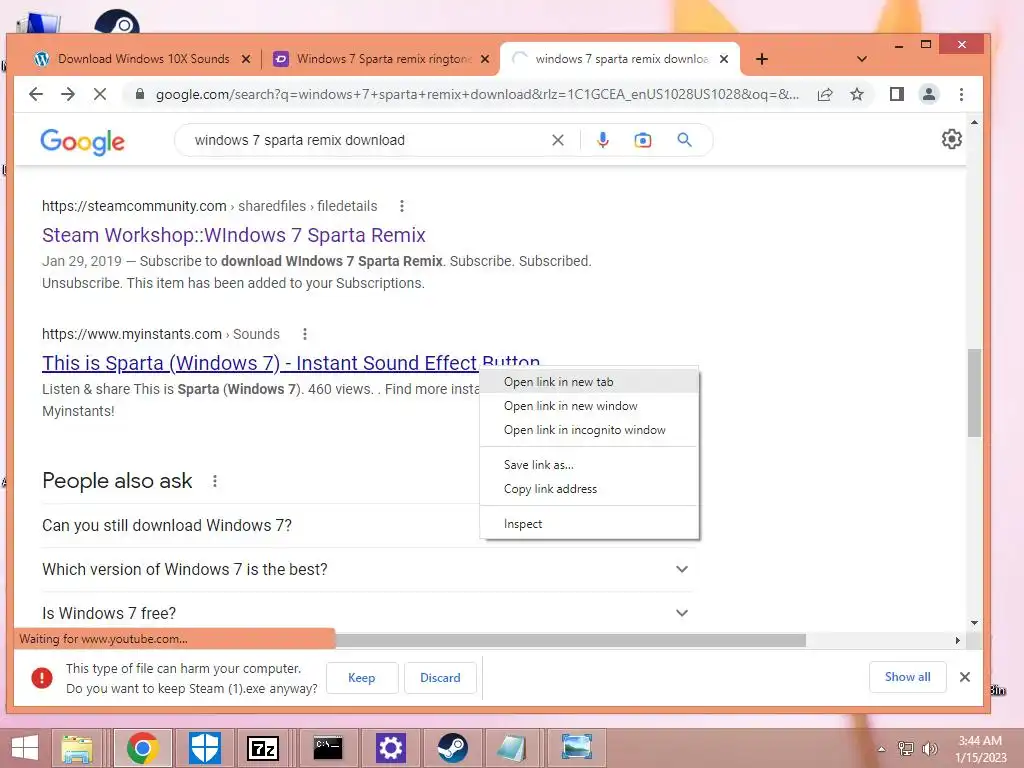The image size is (1024, 768).
Task: Click the scroll right arrow
Action: click(x=958, y=641)
